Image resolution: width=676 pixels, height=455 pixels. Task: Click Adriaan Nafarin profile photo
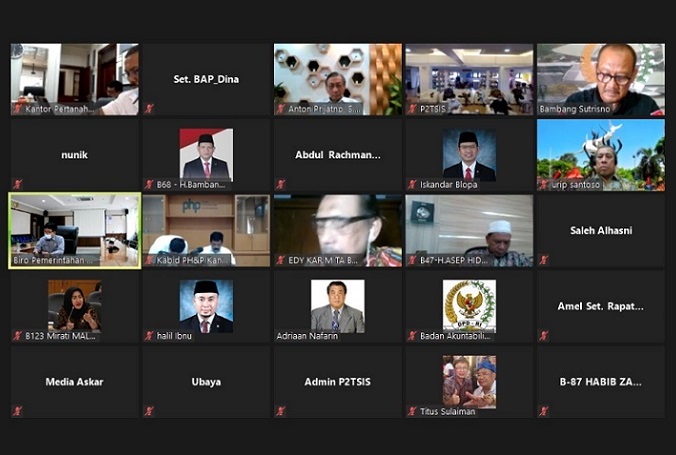click(x=338, y=306)
